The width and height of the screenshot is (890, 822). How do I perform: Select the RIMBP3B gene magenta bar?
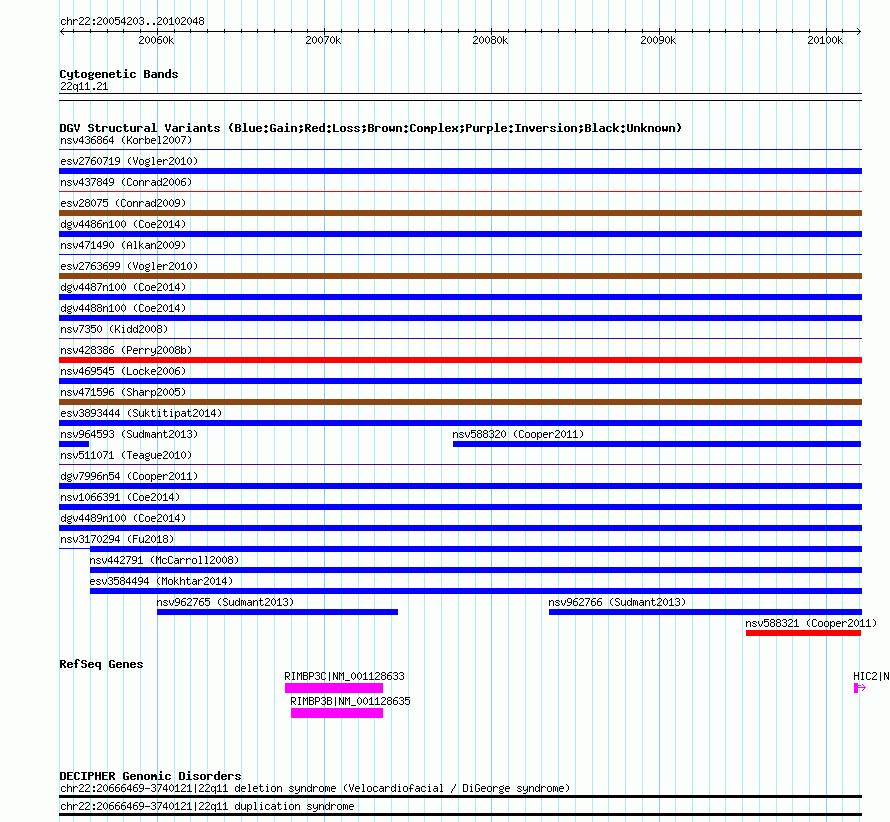pyautogui.click(x=337, y=713)
